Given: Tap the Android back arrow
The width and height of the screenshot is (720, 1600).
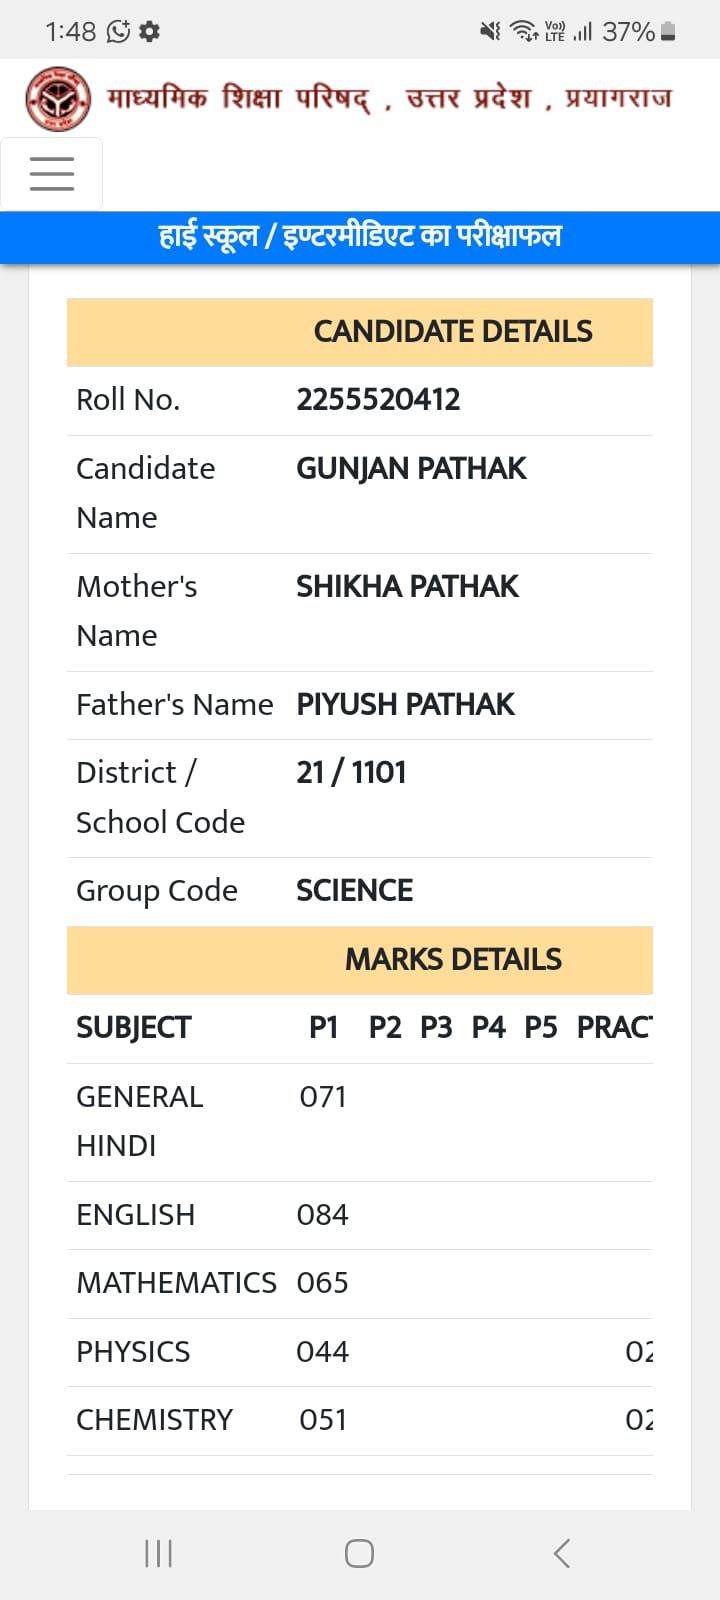Looking at the screenshot, I should [561, 1553].
